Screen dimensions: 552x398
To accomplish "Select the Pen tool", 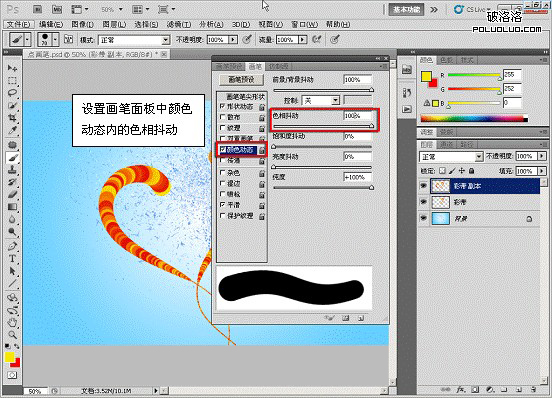I will [x=12, y=246].
